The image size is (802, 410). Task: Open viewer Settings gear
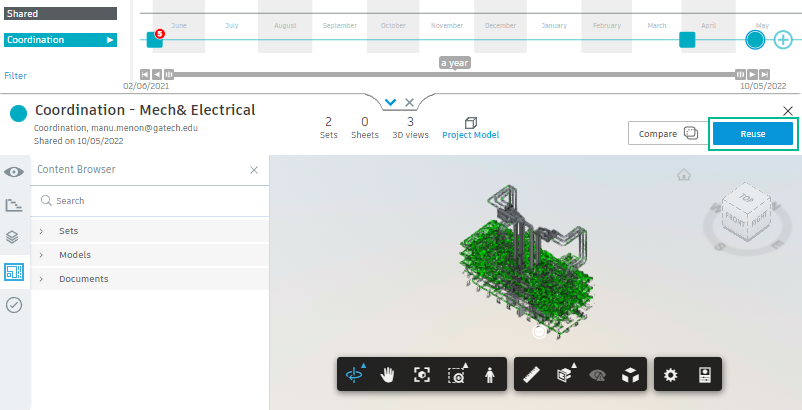pyautogui.click(x=671, y=375)
